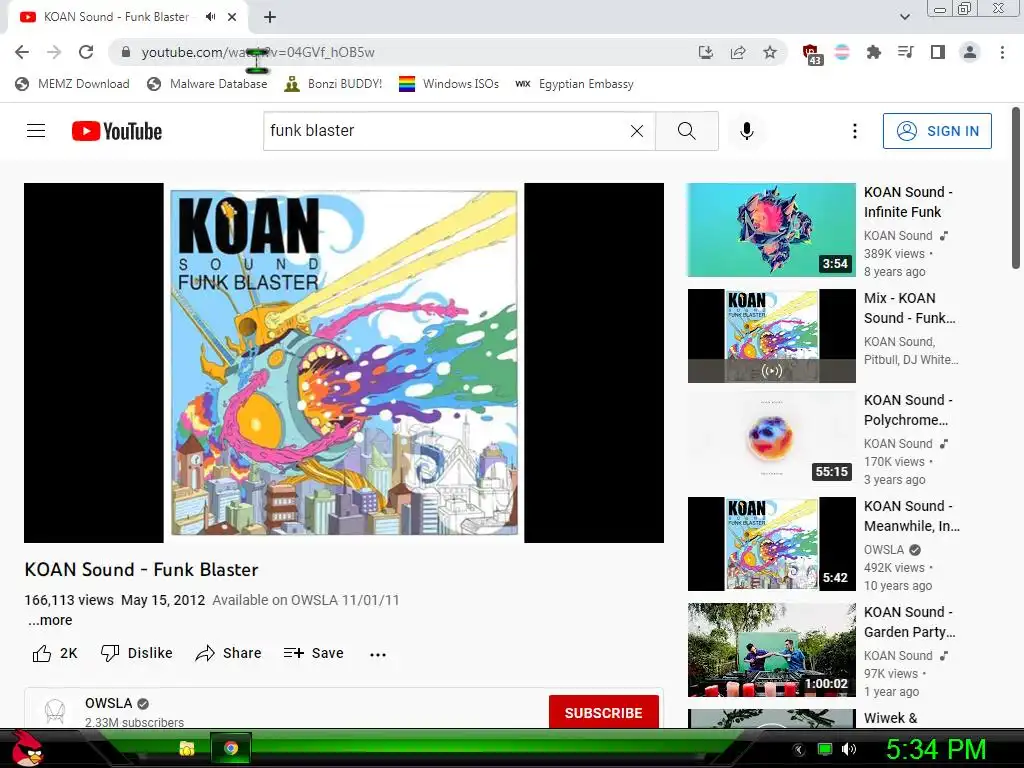Go to YouTube home via the logo
Viewport: 1024px width, 768px height.
(x=117, y=131)
